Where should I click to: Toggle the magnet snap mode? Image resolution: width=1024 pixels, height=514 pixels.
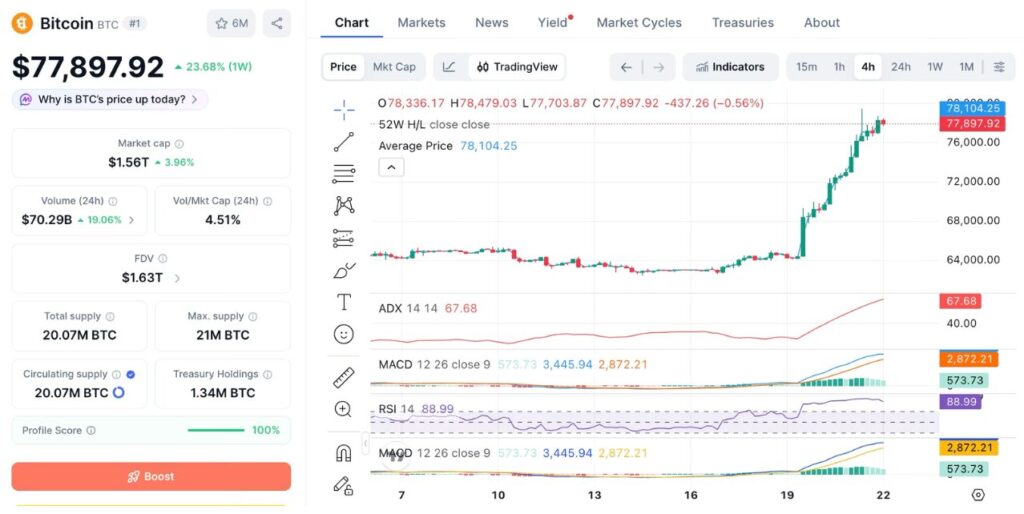pyautogui.click(x=344, y=453)
